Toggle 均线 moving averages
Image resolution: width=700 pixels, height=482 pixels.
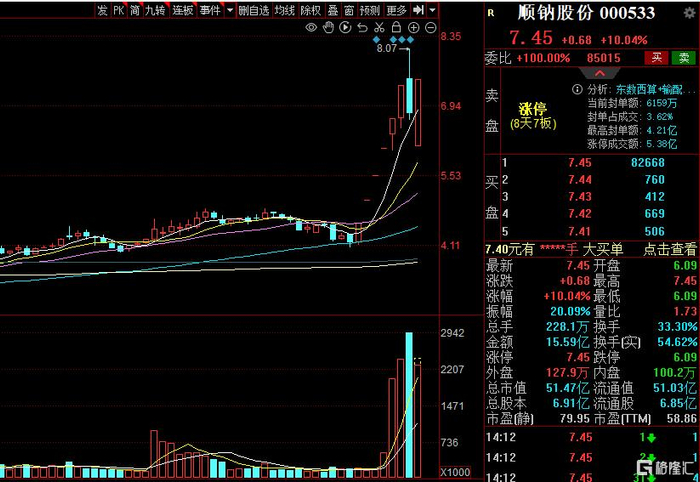[x=285, y=10]
